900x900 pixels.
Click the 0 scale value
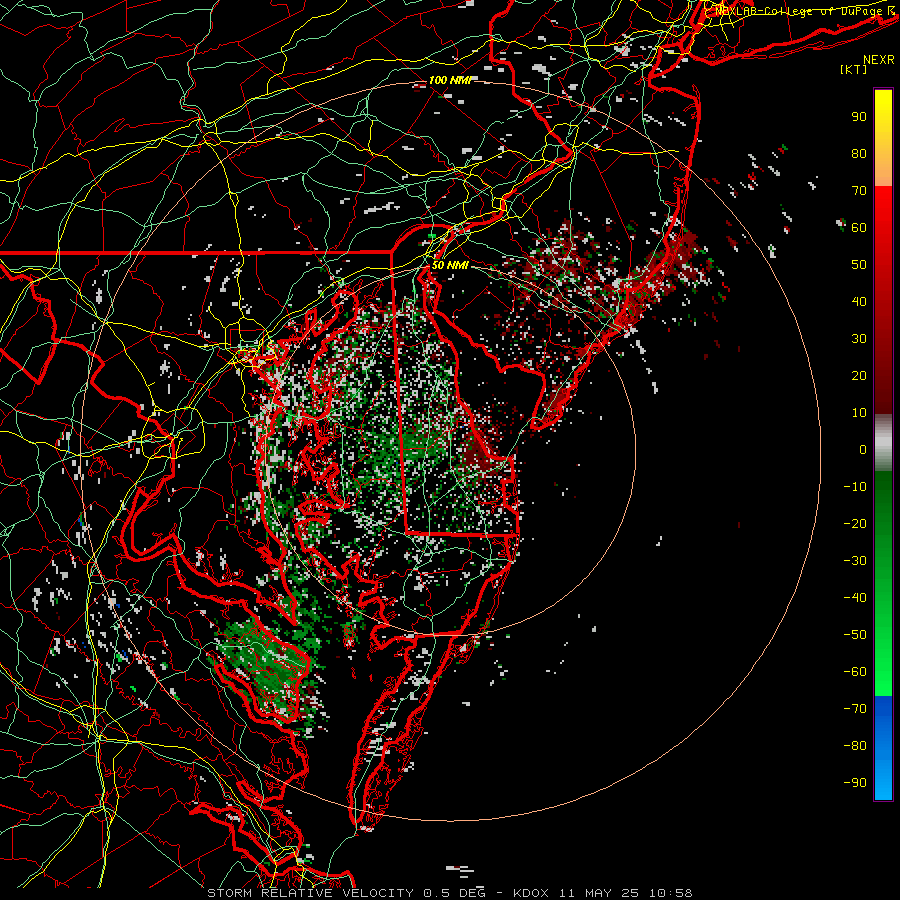coord(863,450)
